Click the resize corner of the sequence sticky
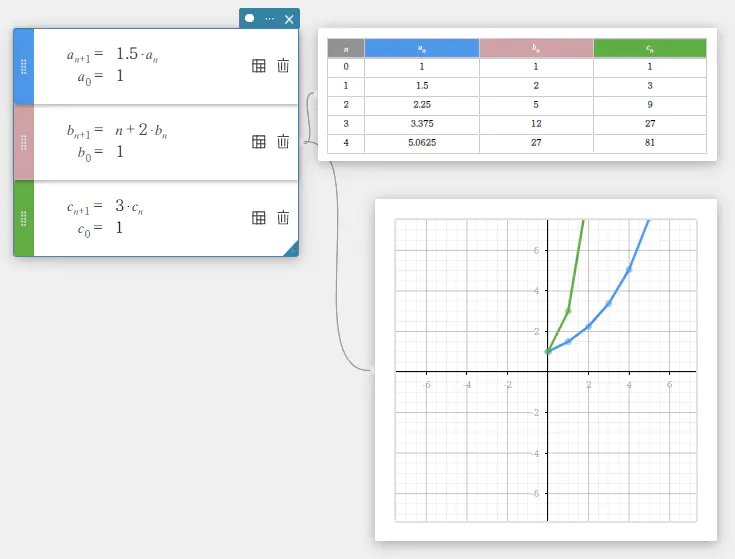Screen dimensions: 735x559 (291, 249)
